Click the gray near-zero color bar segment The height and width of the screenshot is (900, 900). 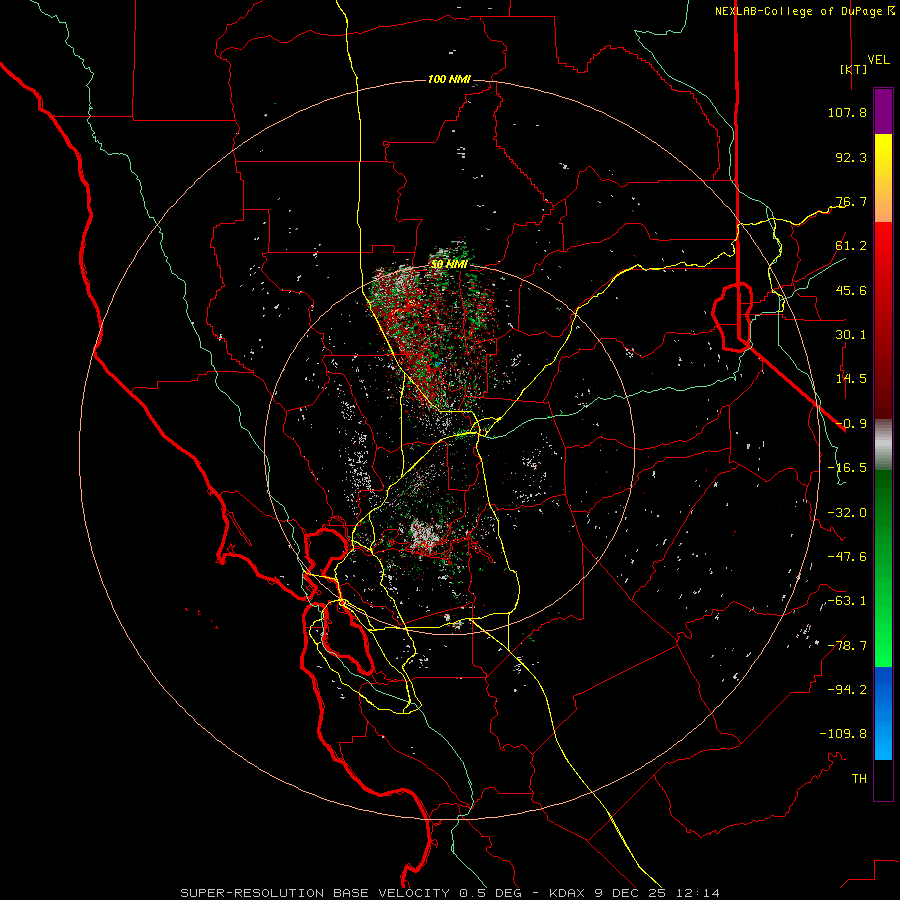click(883, 445)
